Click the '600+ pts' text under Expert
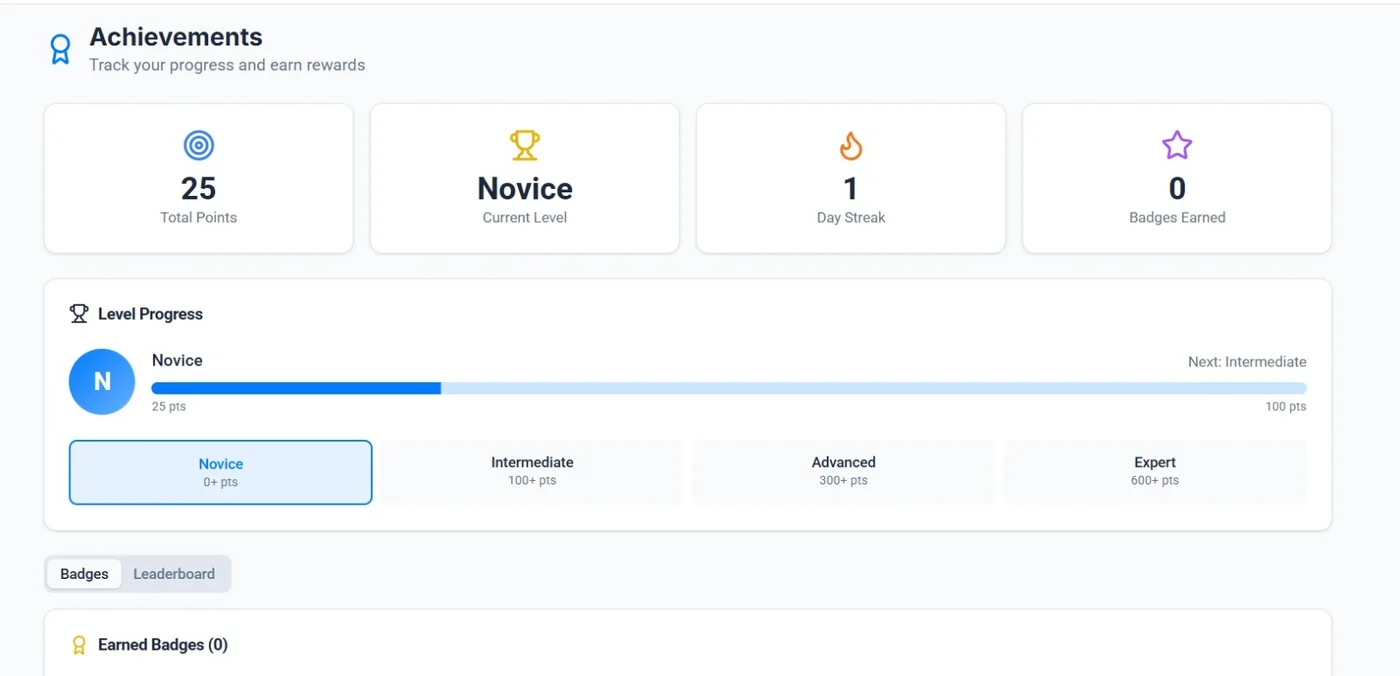This screenshot has height=676, width=1400. [1155, 481]
